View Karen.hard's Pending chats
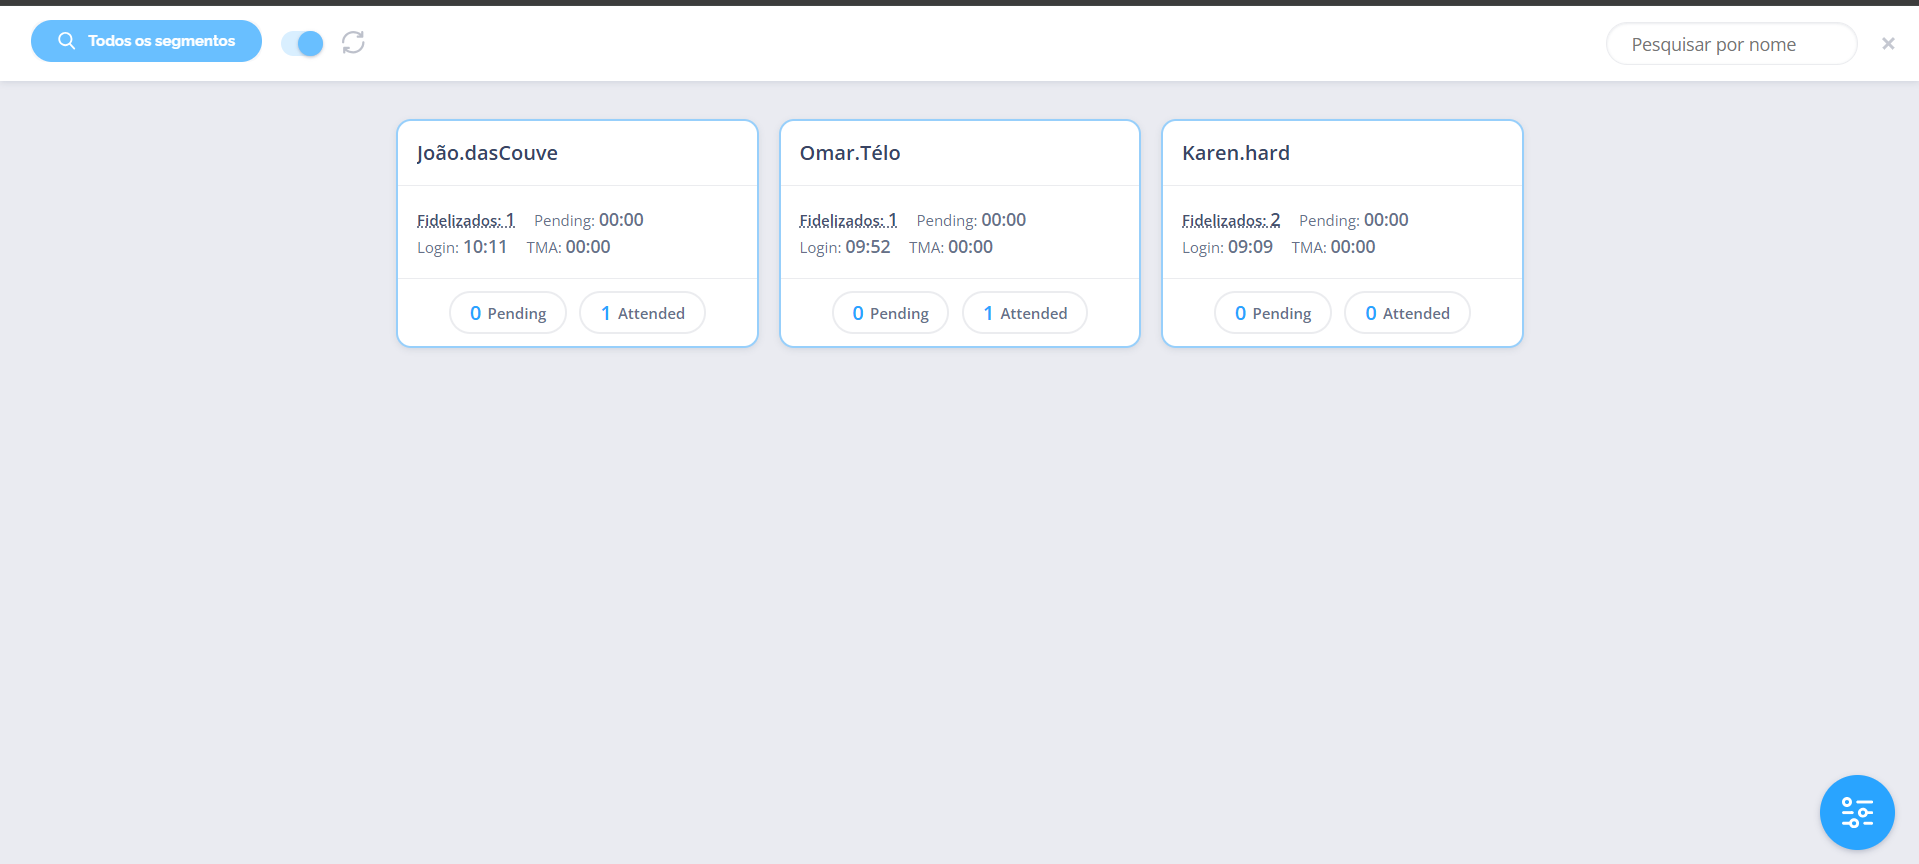This screenshot has width=1919, height=864. pos(1272,313)
